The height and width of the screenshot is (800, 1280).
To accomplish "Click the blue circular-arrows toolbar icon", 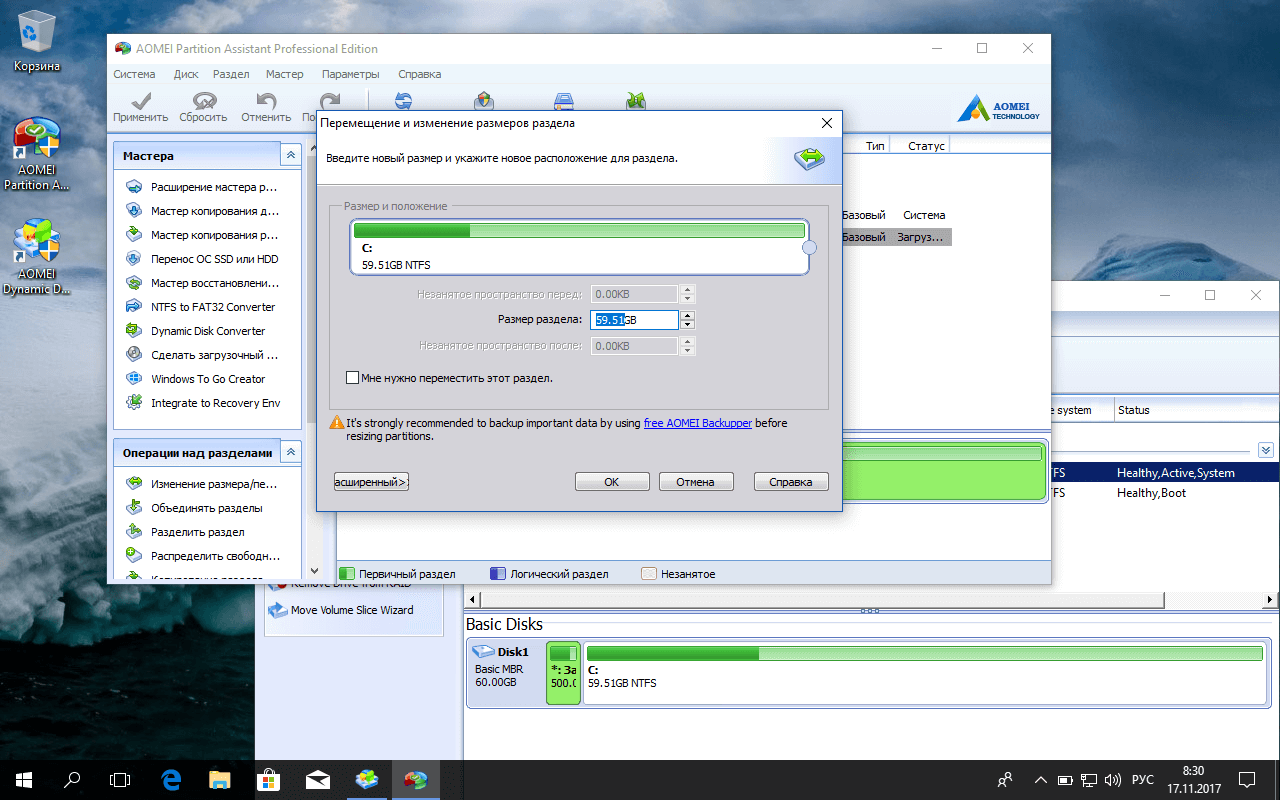I will point(403,100).
